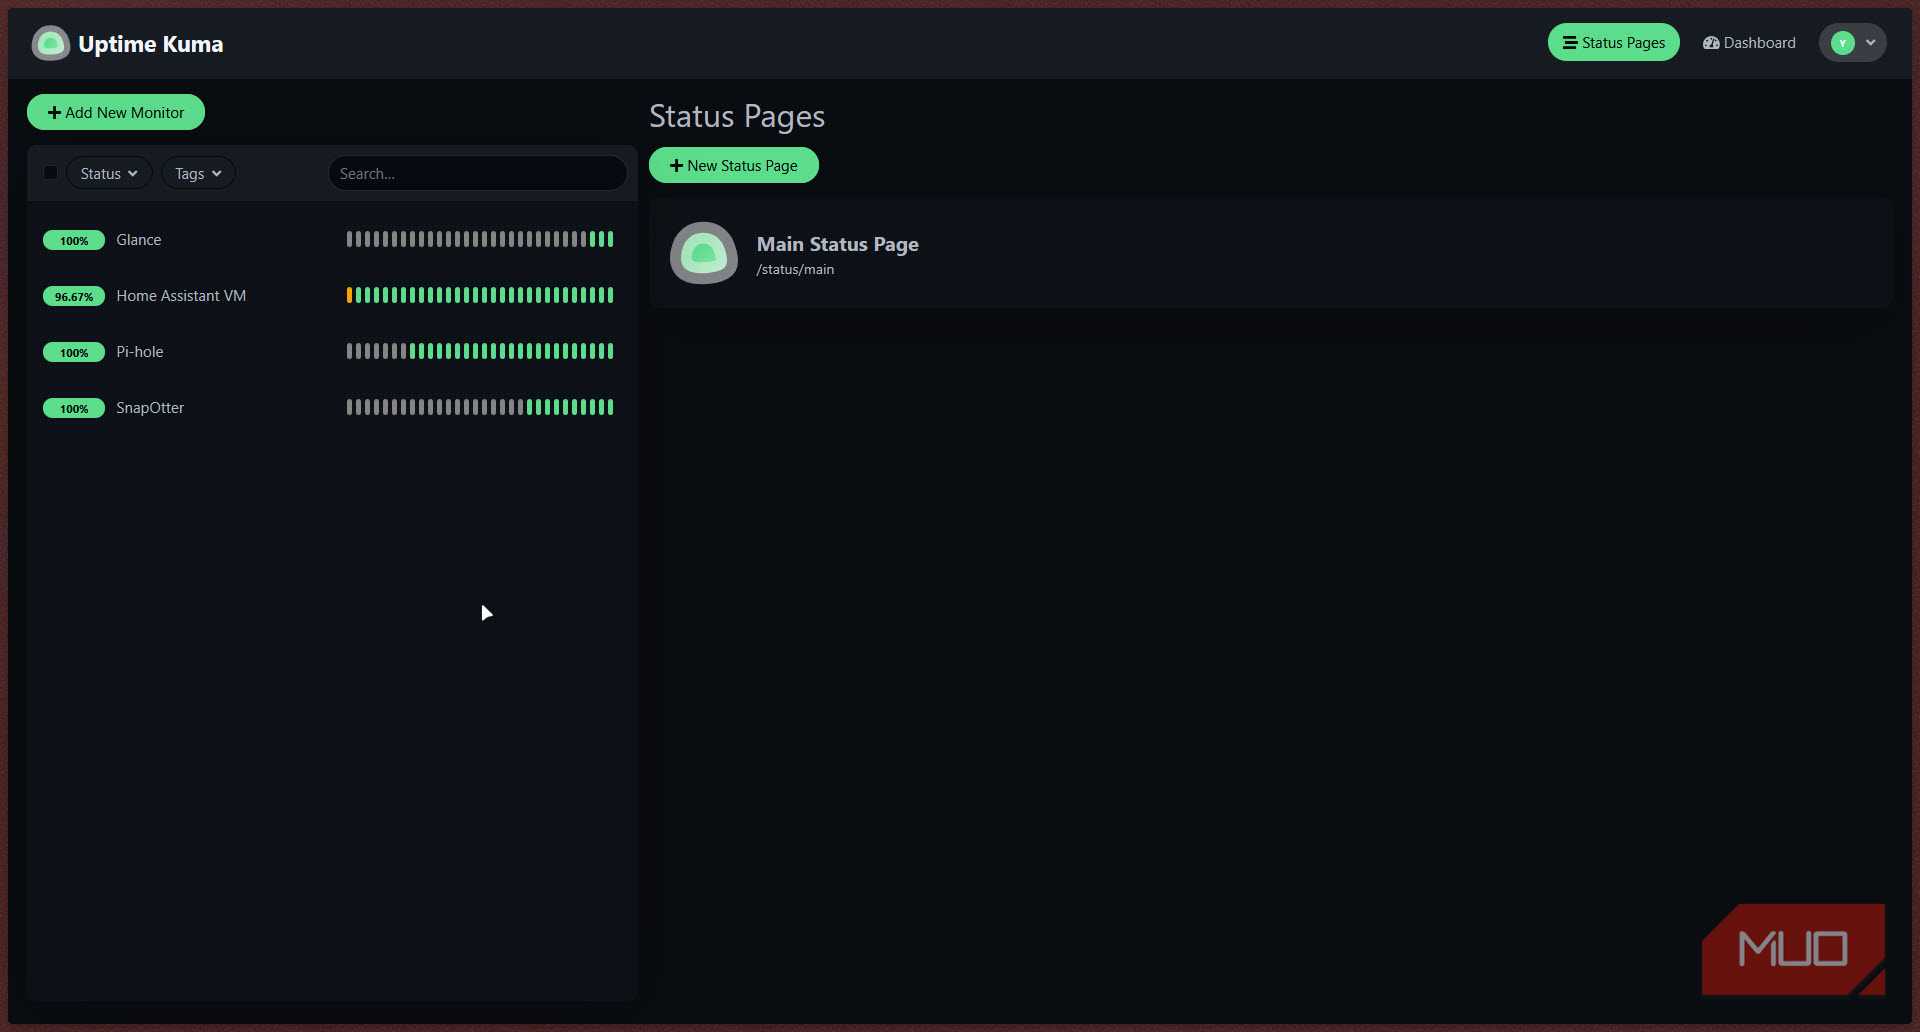Click SnapOtter 100% uptime badge
The height and width of the screenshot is (1032, 1920).
(x=74, y=408)
